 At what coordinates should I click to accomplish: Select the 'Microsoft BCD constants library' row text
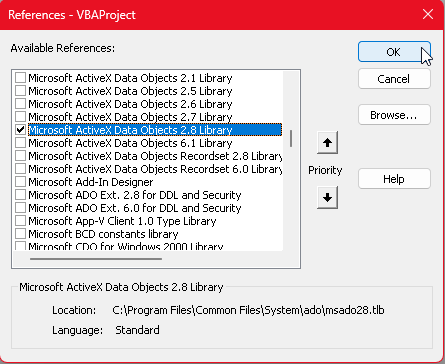(x=103, y=234)
